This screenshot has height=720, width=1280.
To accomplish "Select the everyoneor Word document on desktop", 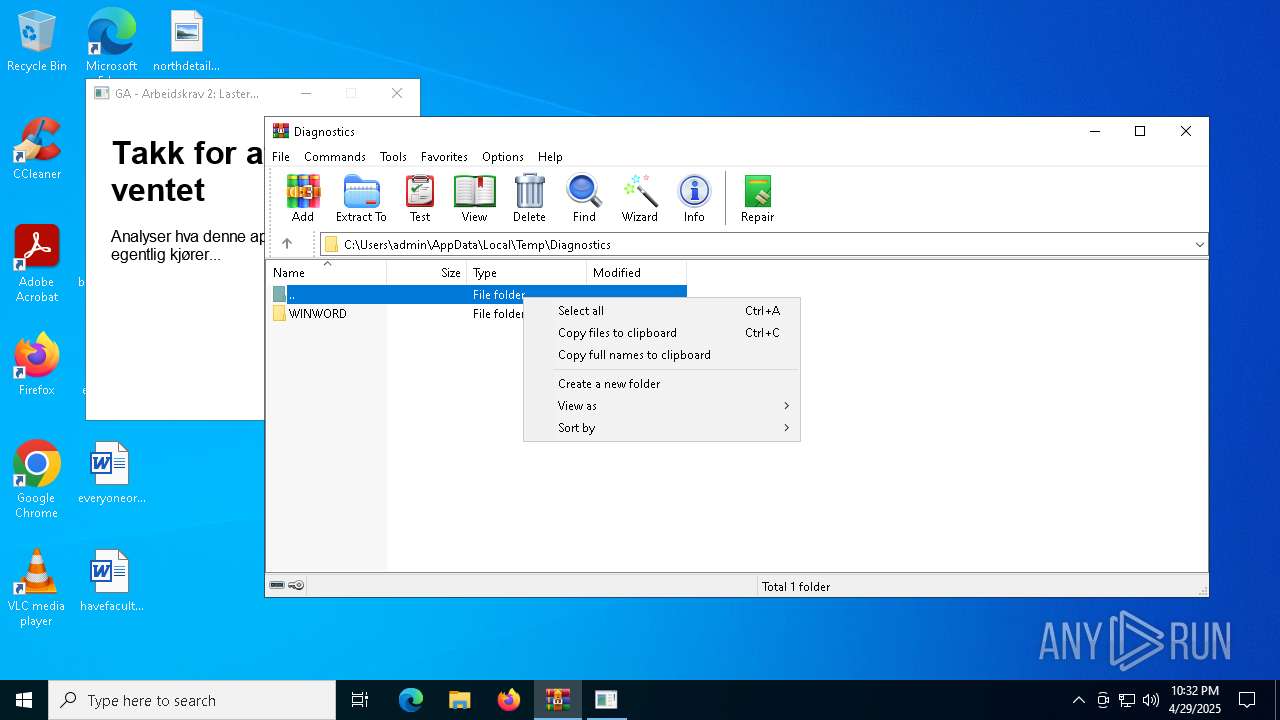I will (111, 473).
